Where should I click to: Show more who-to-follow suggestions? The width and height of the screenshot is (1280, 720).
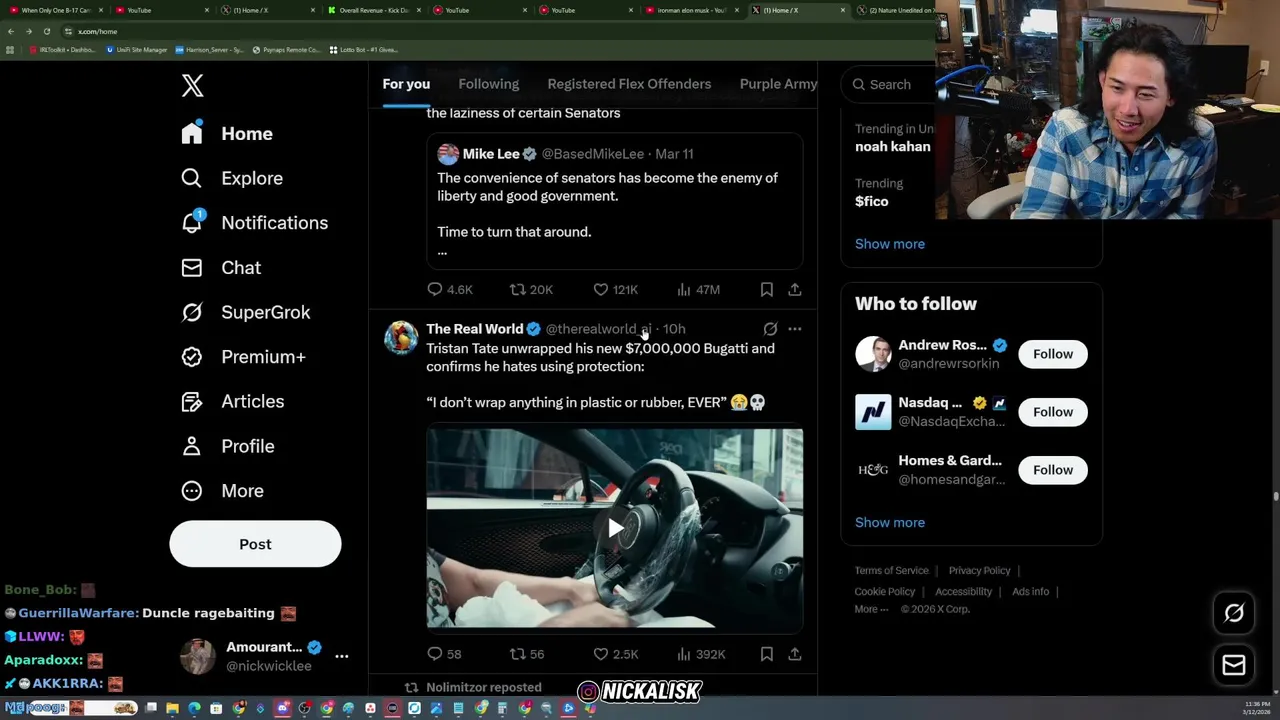point(890,522)
